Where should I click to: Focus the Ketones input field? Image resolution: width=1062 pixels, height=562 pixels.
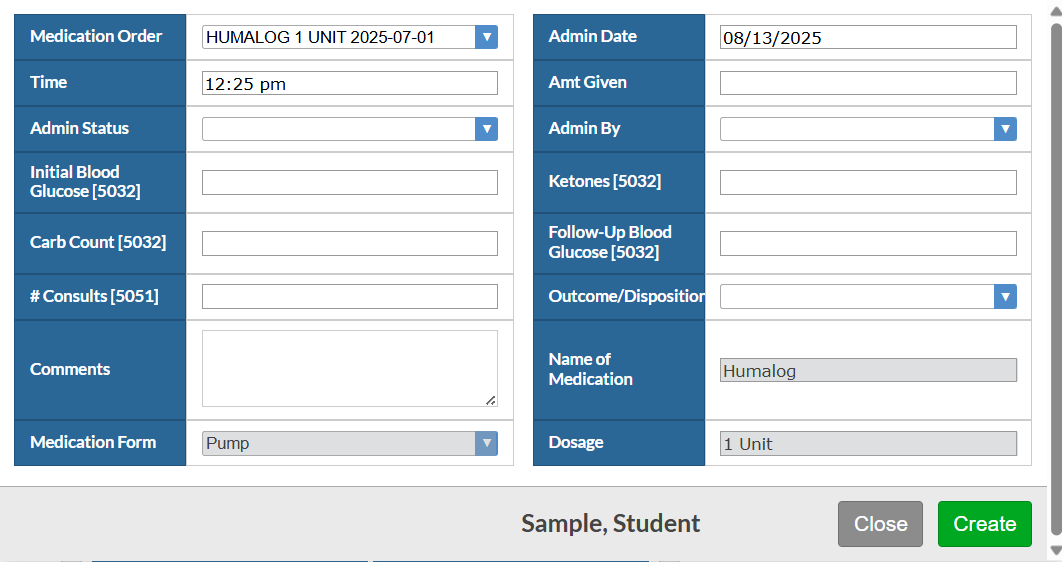pyautogui.click(x=868, y=183)
